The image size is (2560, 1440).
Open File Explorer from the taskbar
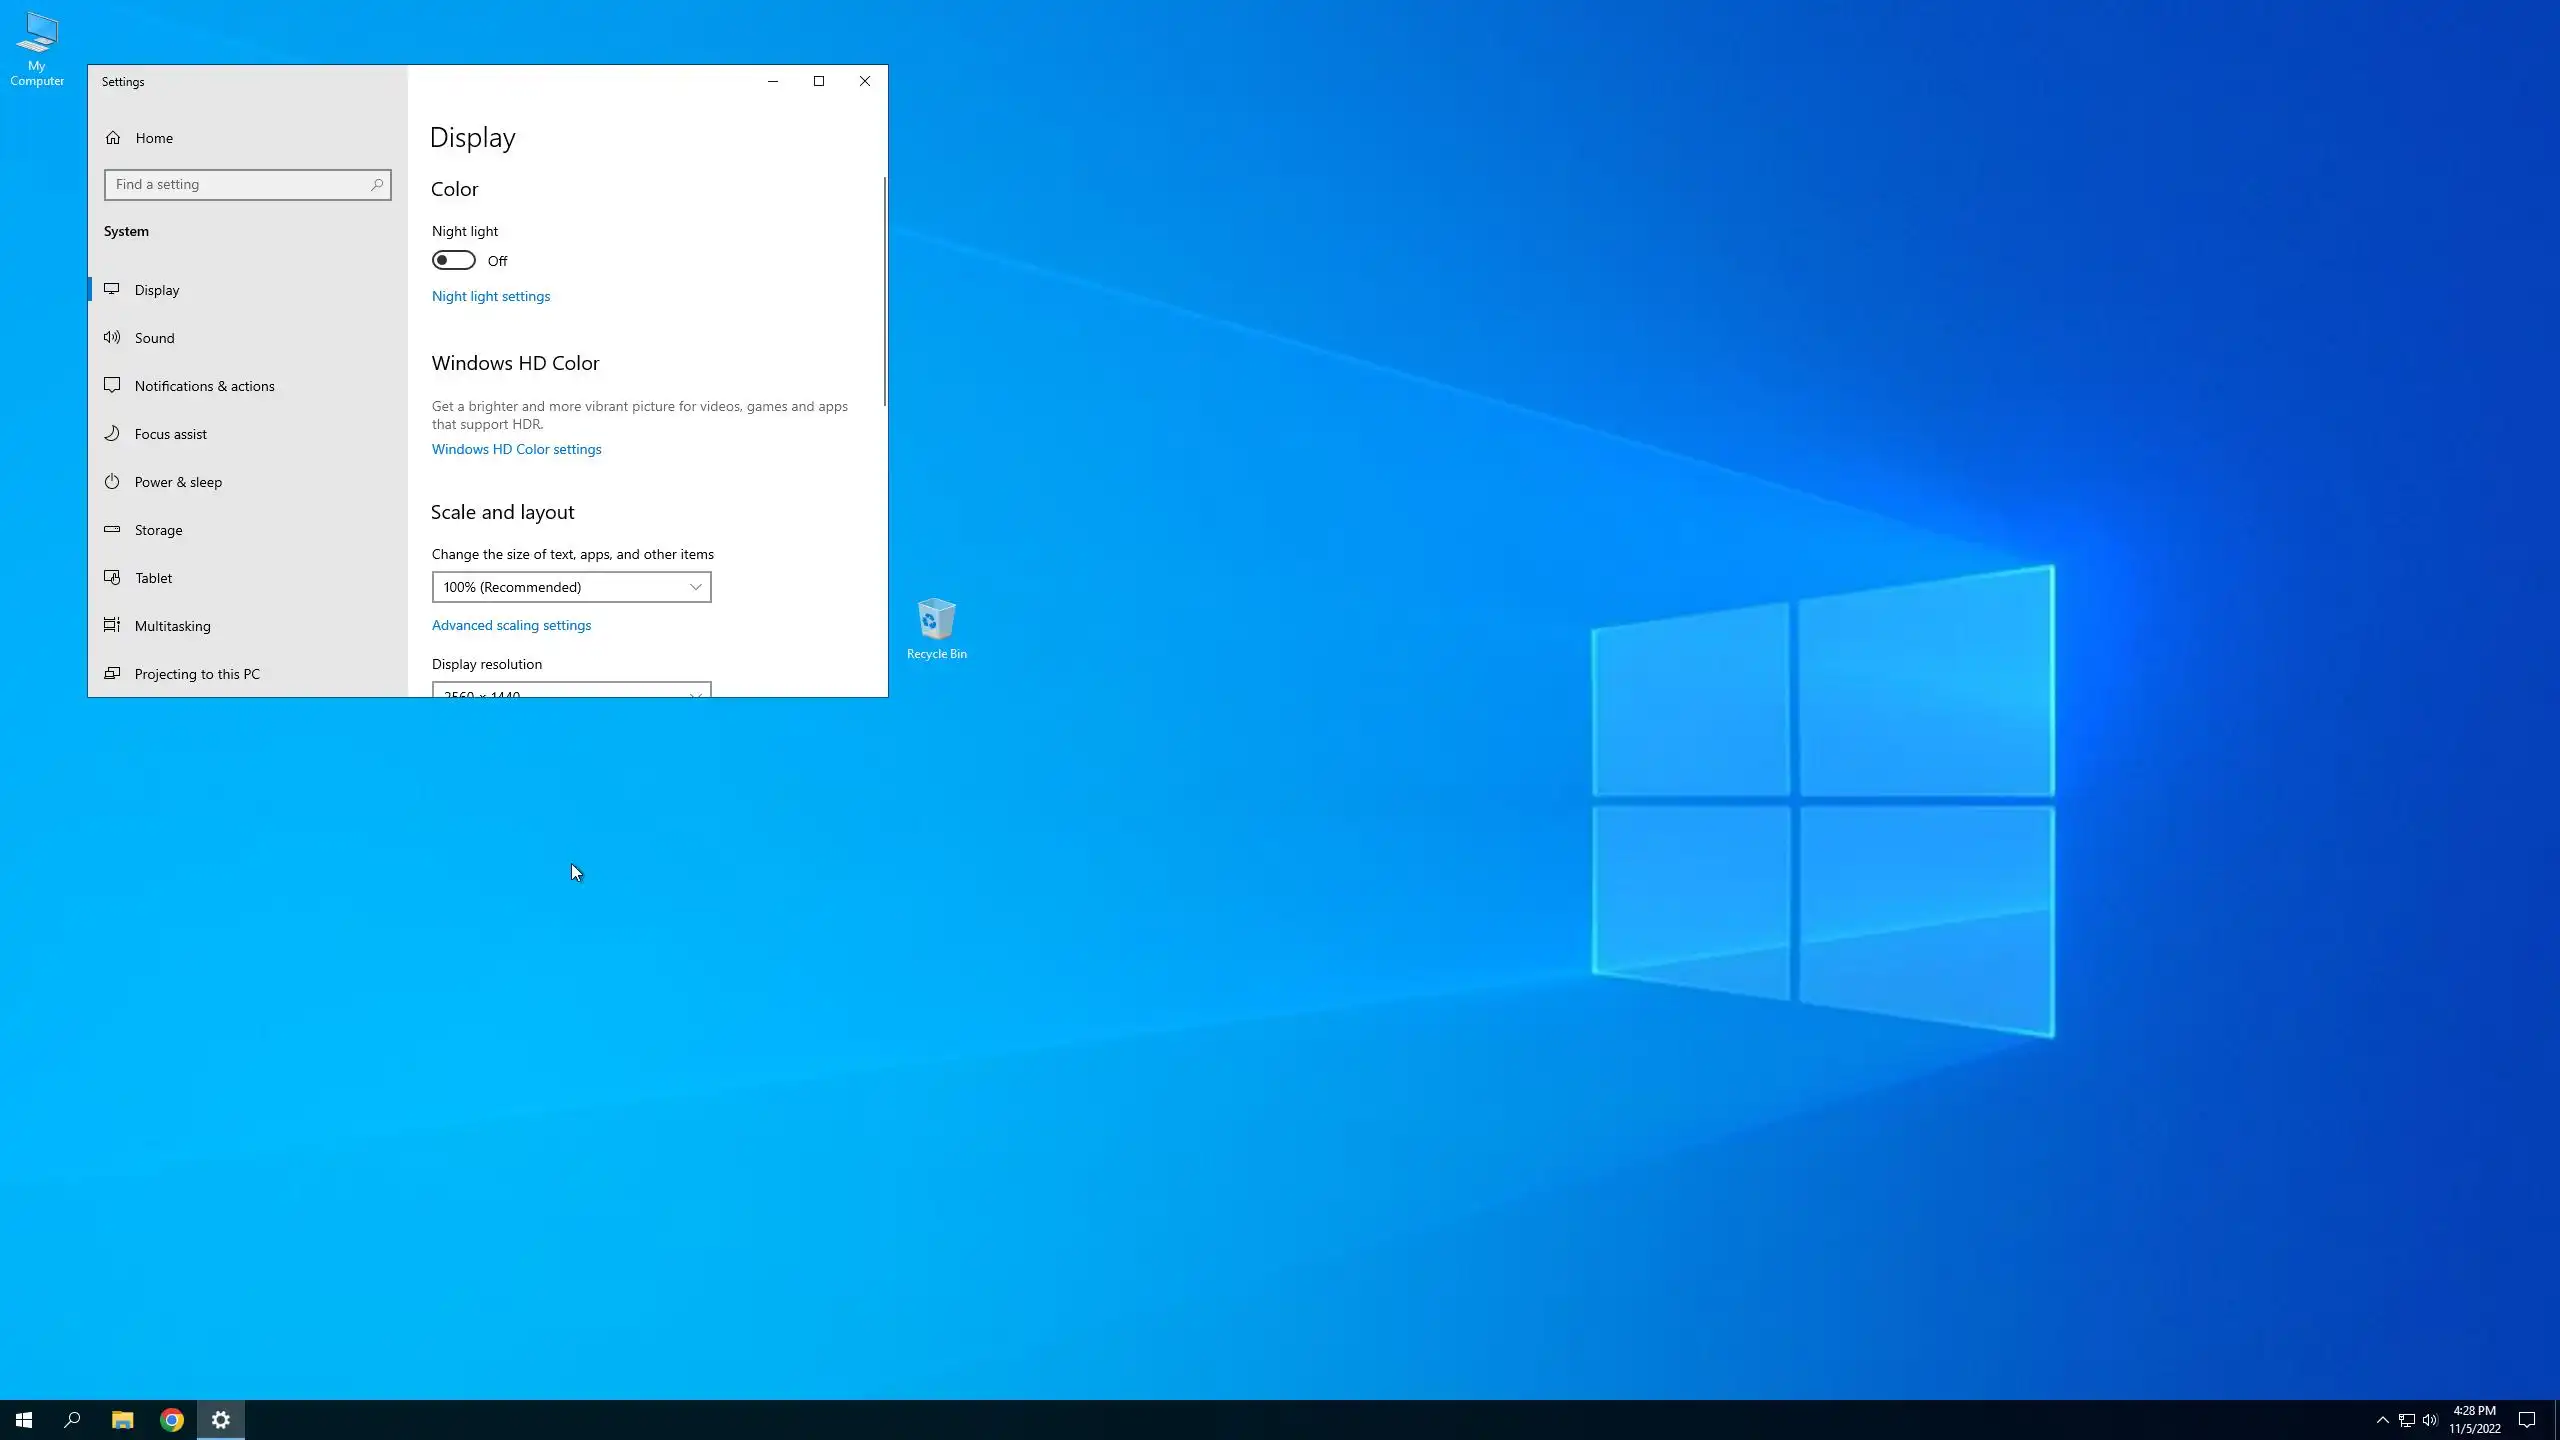[122, 1420]
